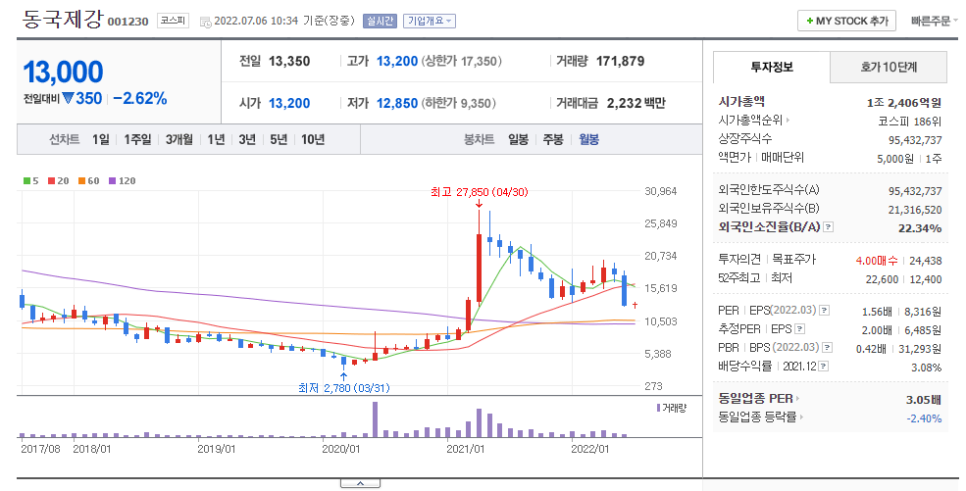
Task: Select the 1년 line chart period
Action: click(216, 140)
